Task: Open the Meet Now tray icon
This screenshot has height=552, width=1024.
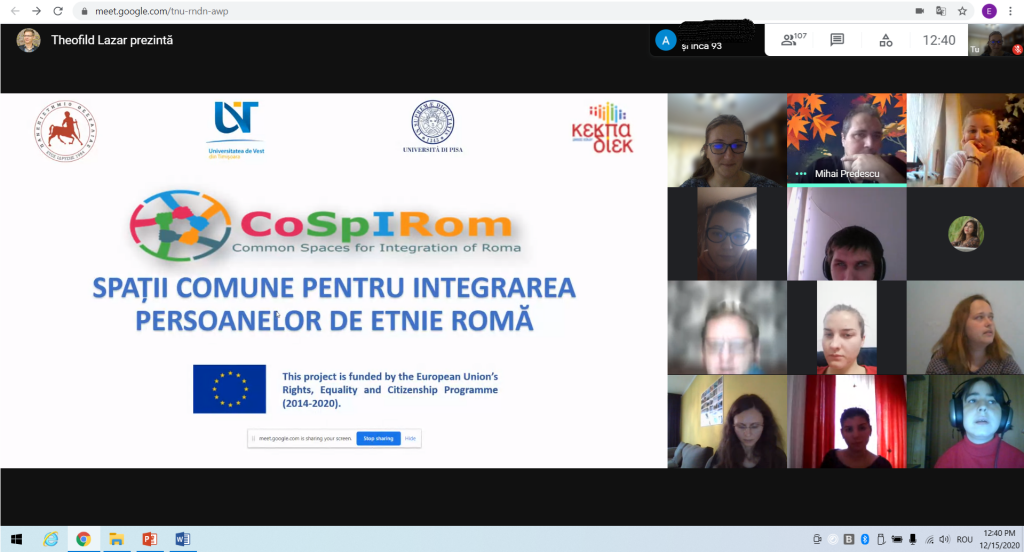Action: (x=817, y=539)
